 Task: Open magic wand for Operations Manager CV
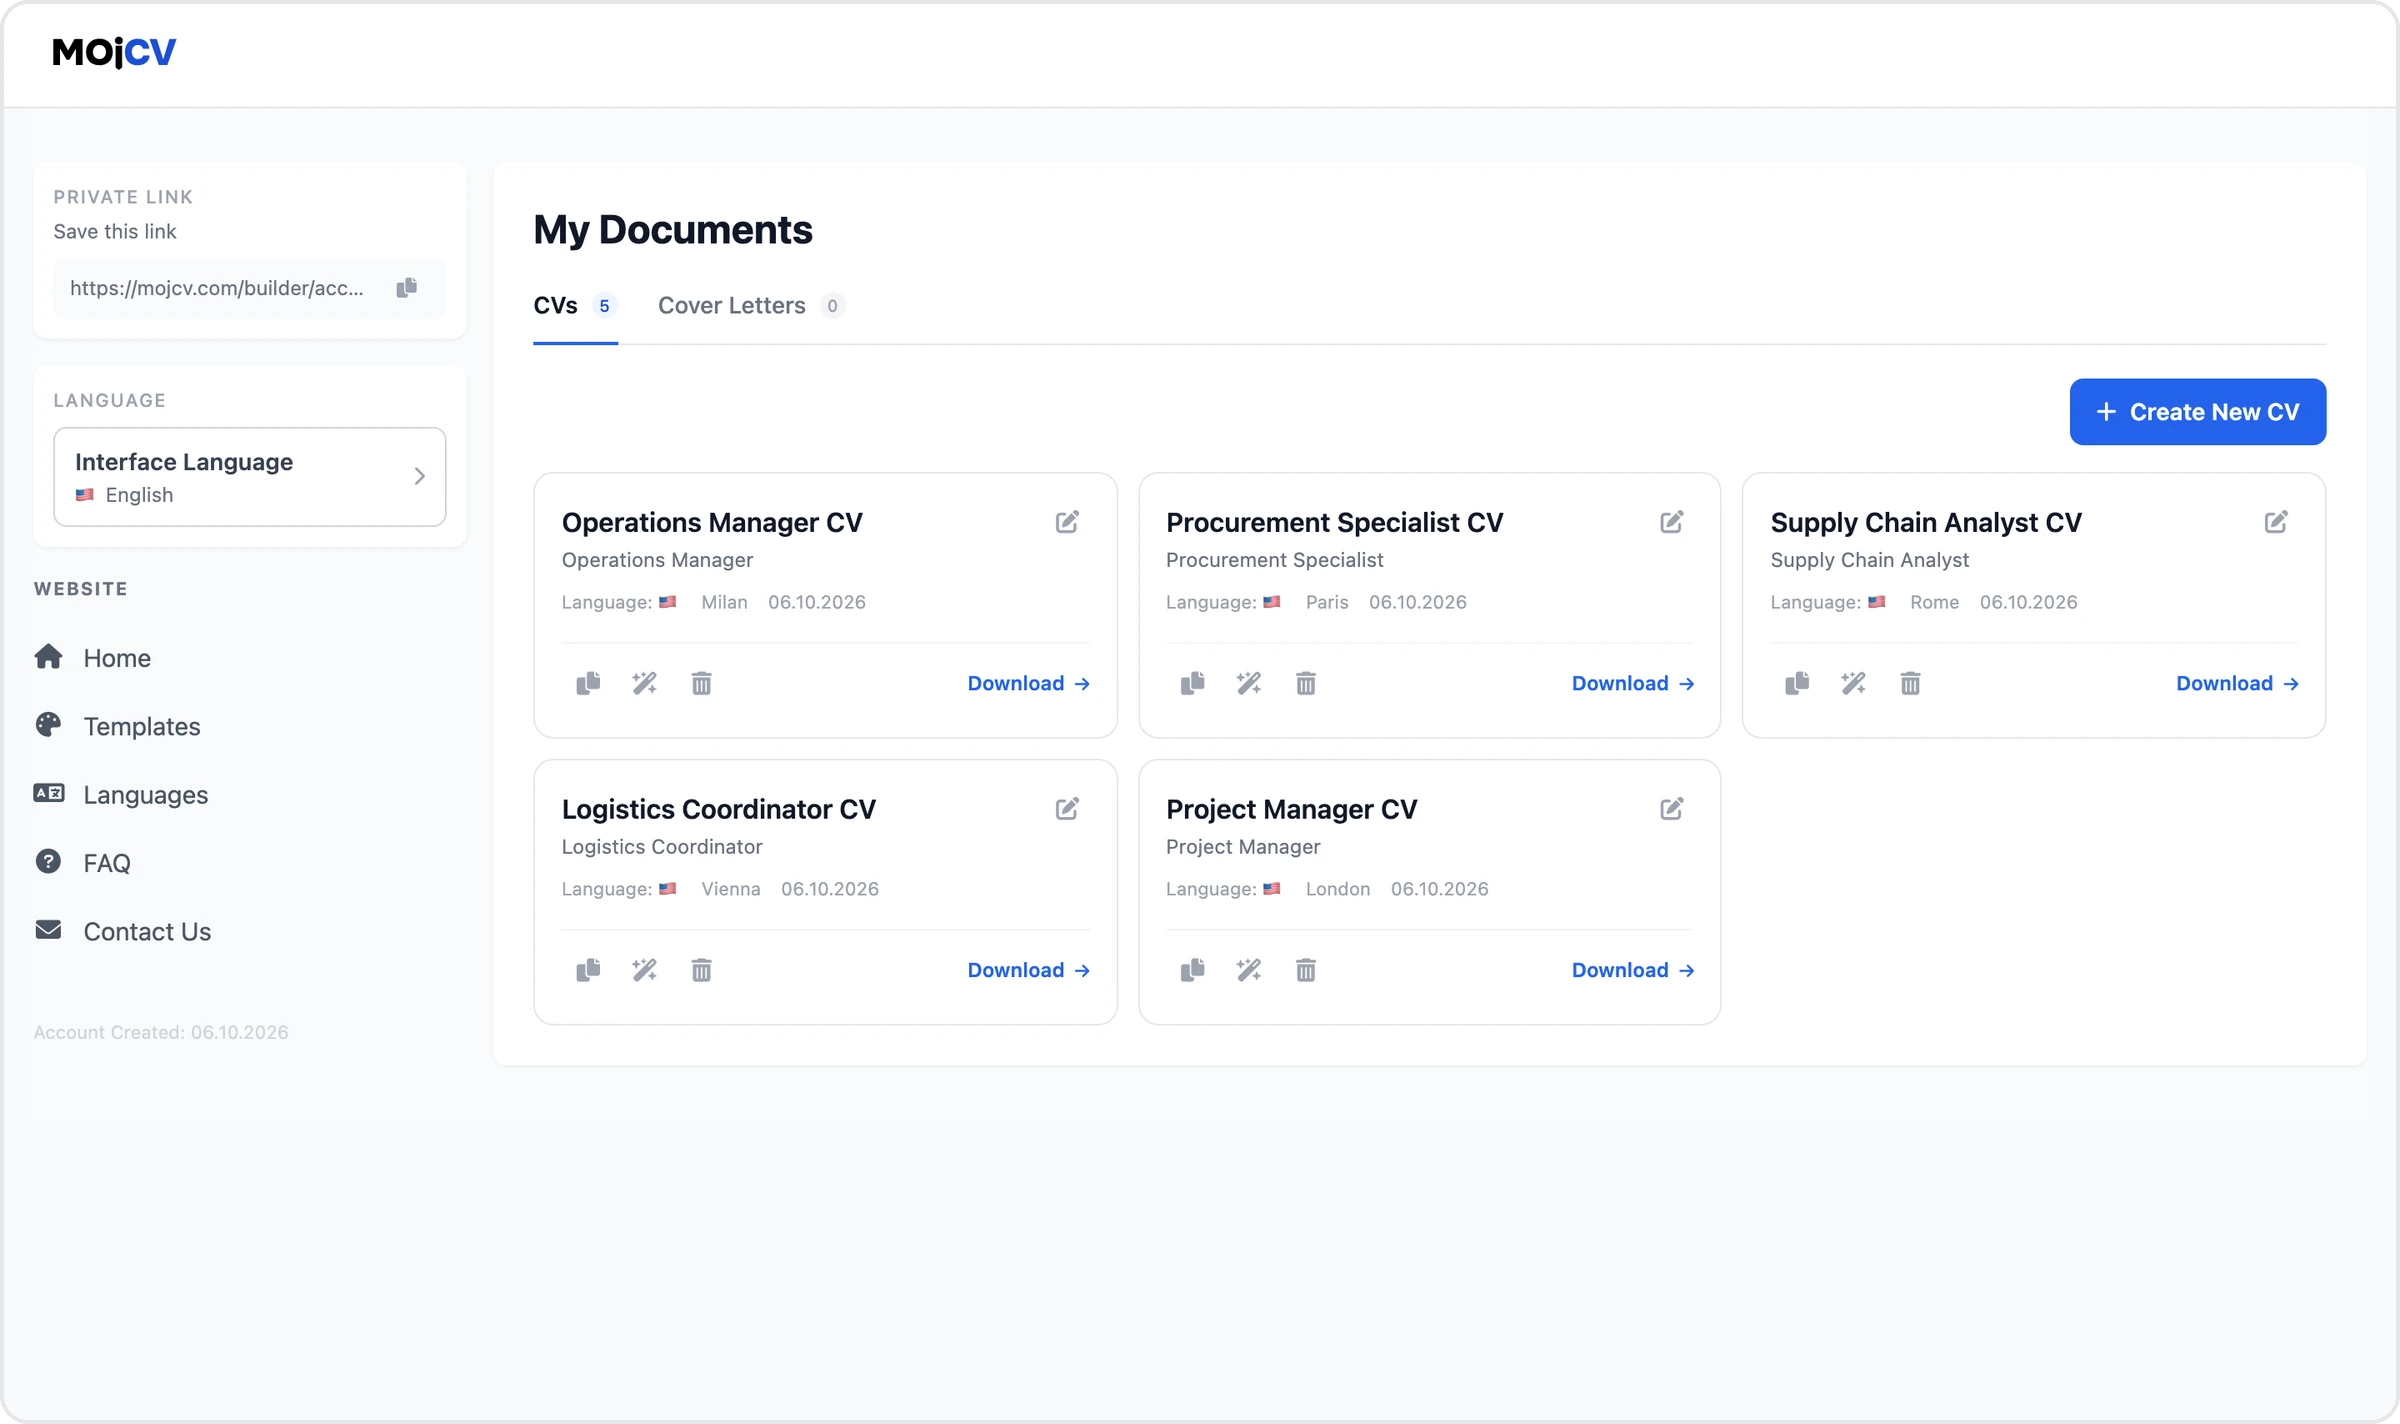pyautogui.click(x=645, y=683)
